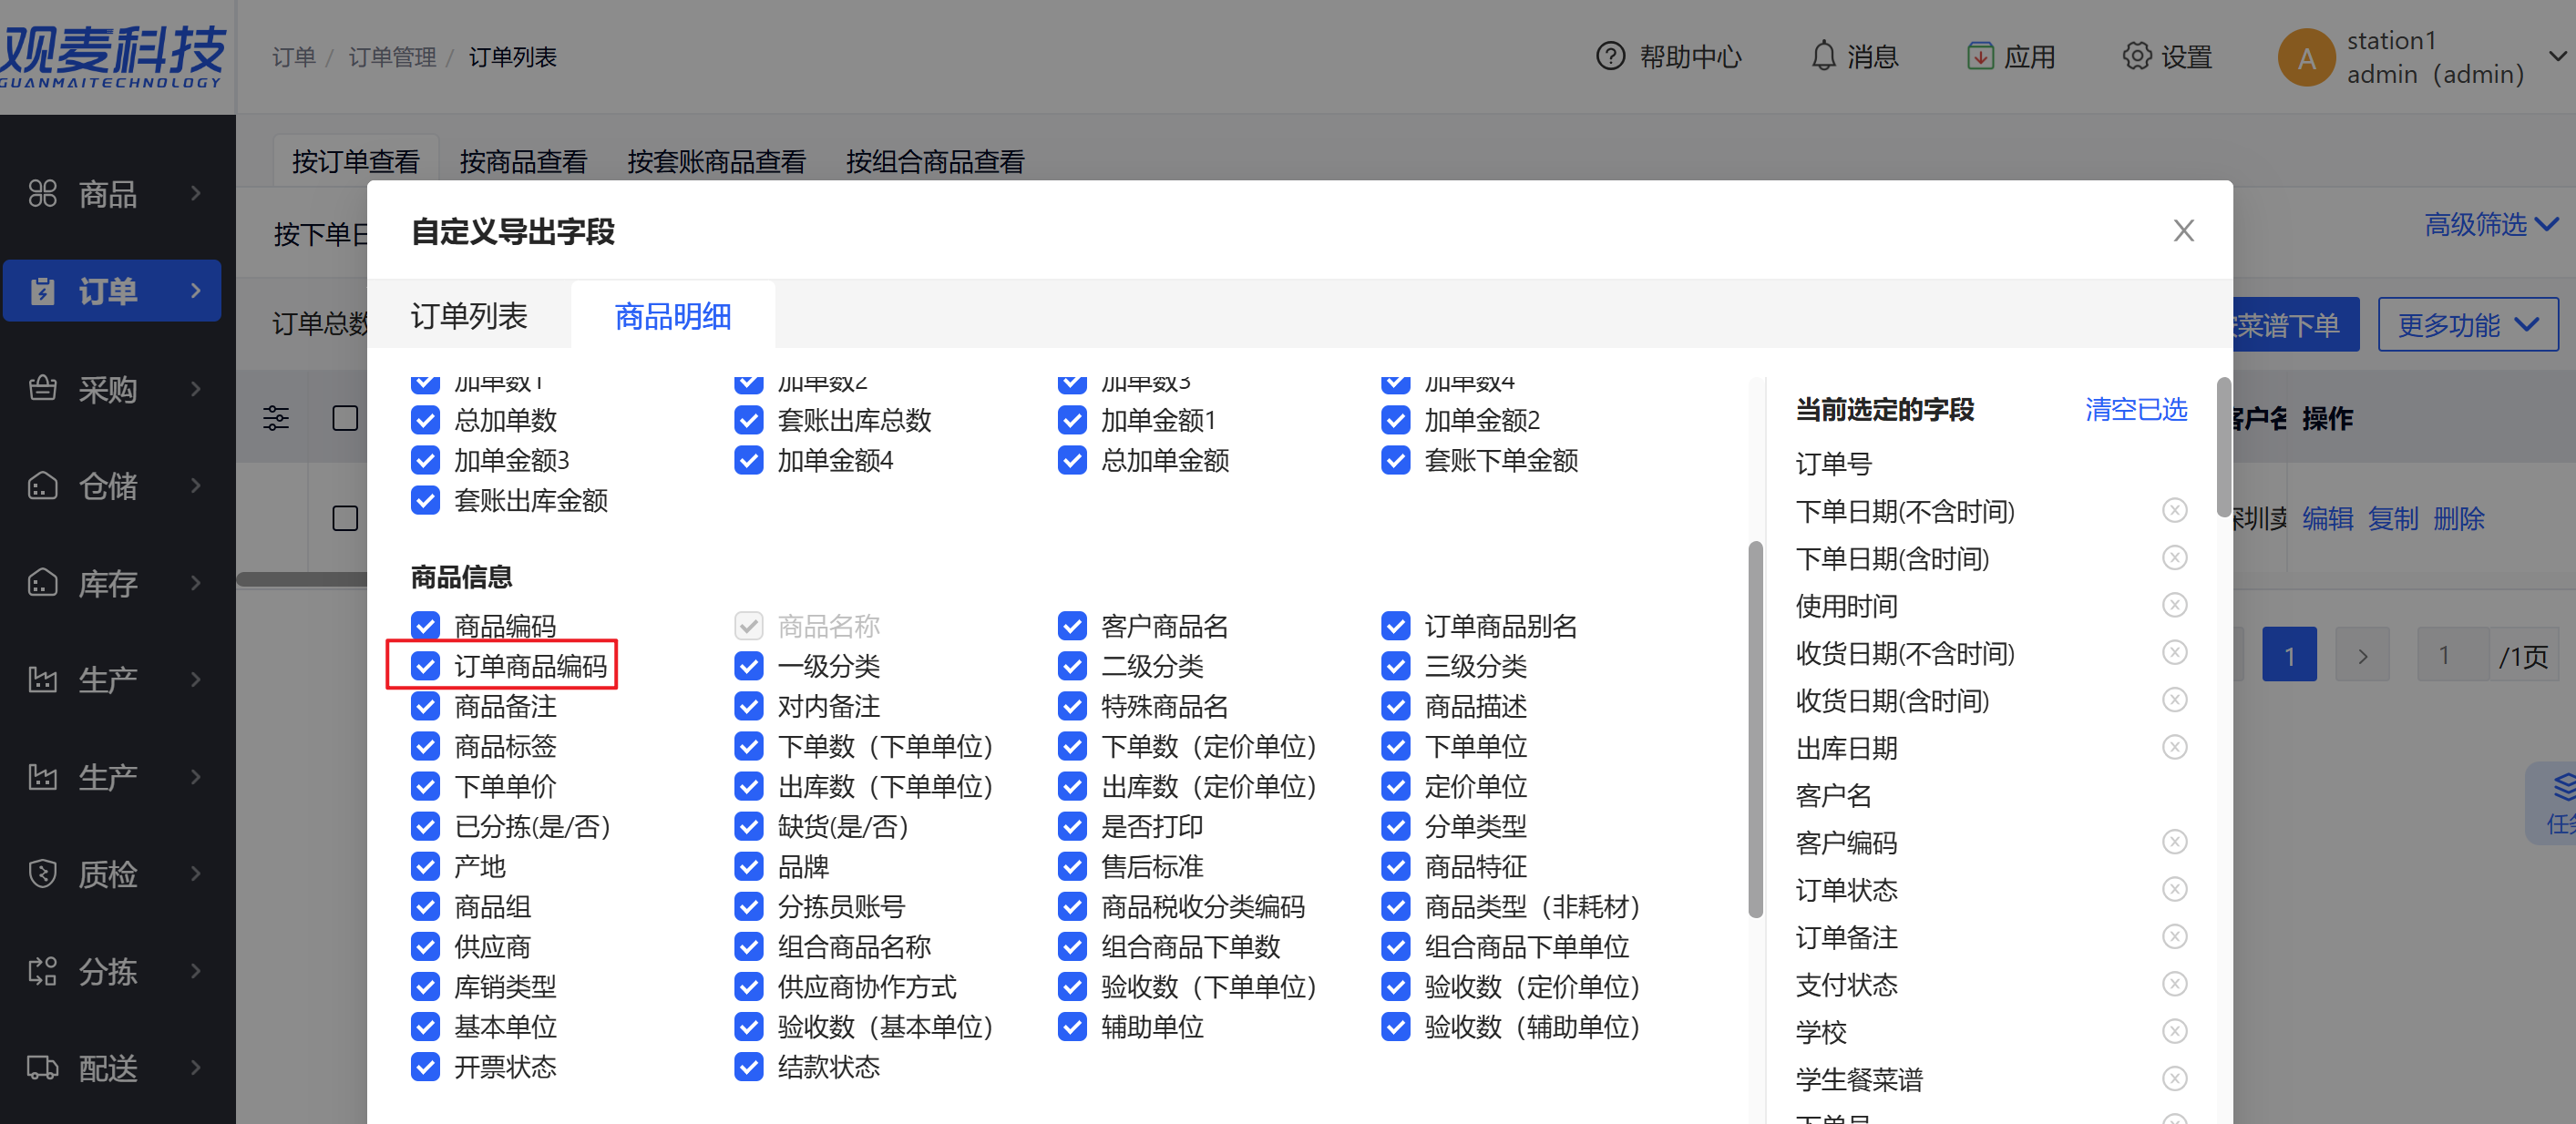Toggle the 客户商品名 checkbox

pyautogui.click(x=1072, y=625)
